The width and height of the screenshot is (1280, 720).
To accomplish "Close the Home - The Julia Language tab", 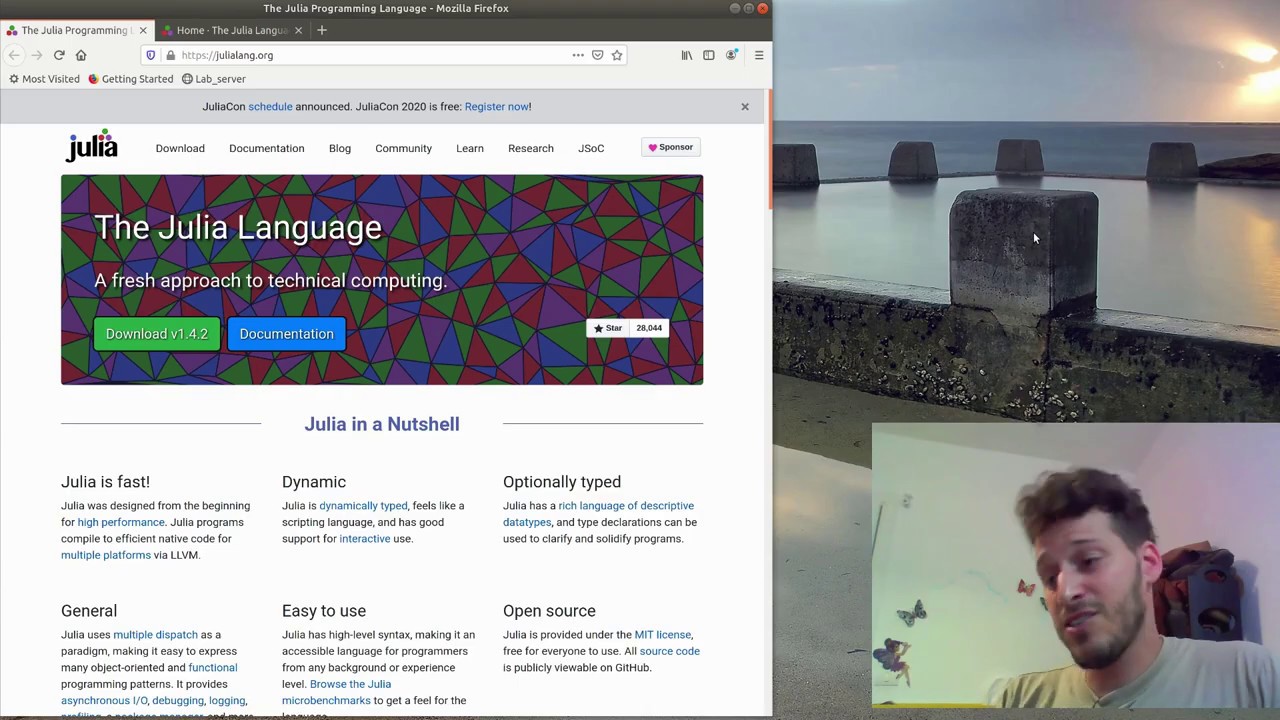I will click(298, 30).
